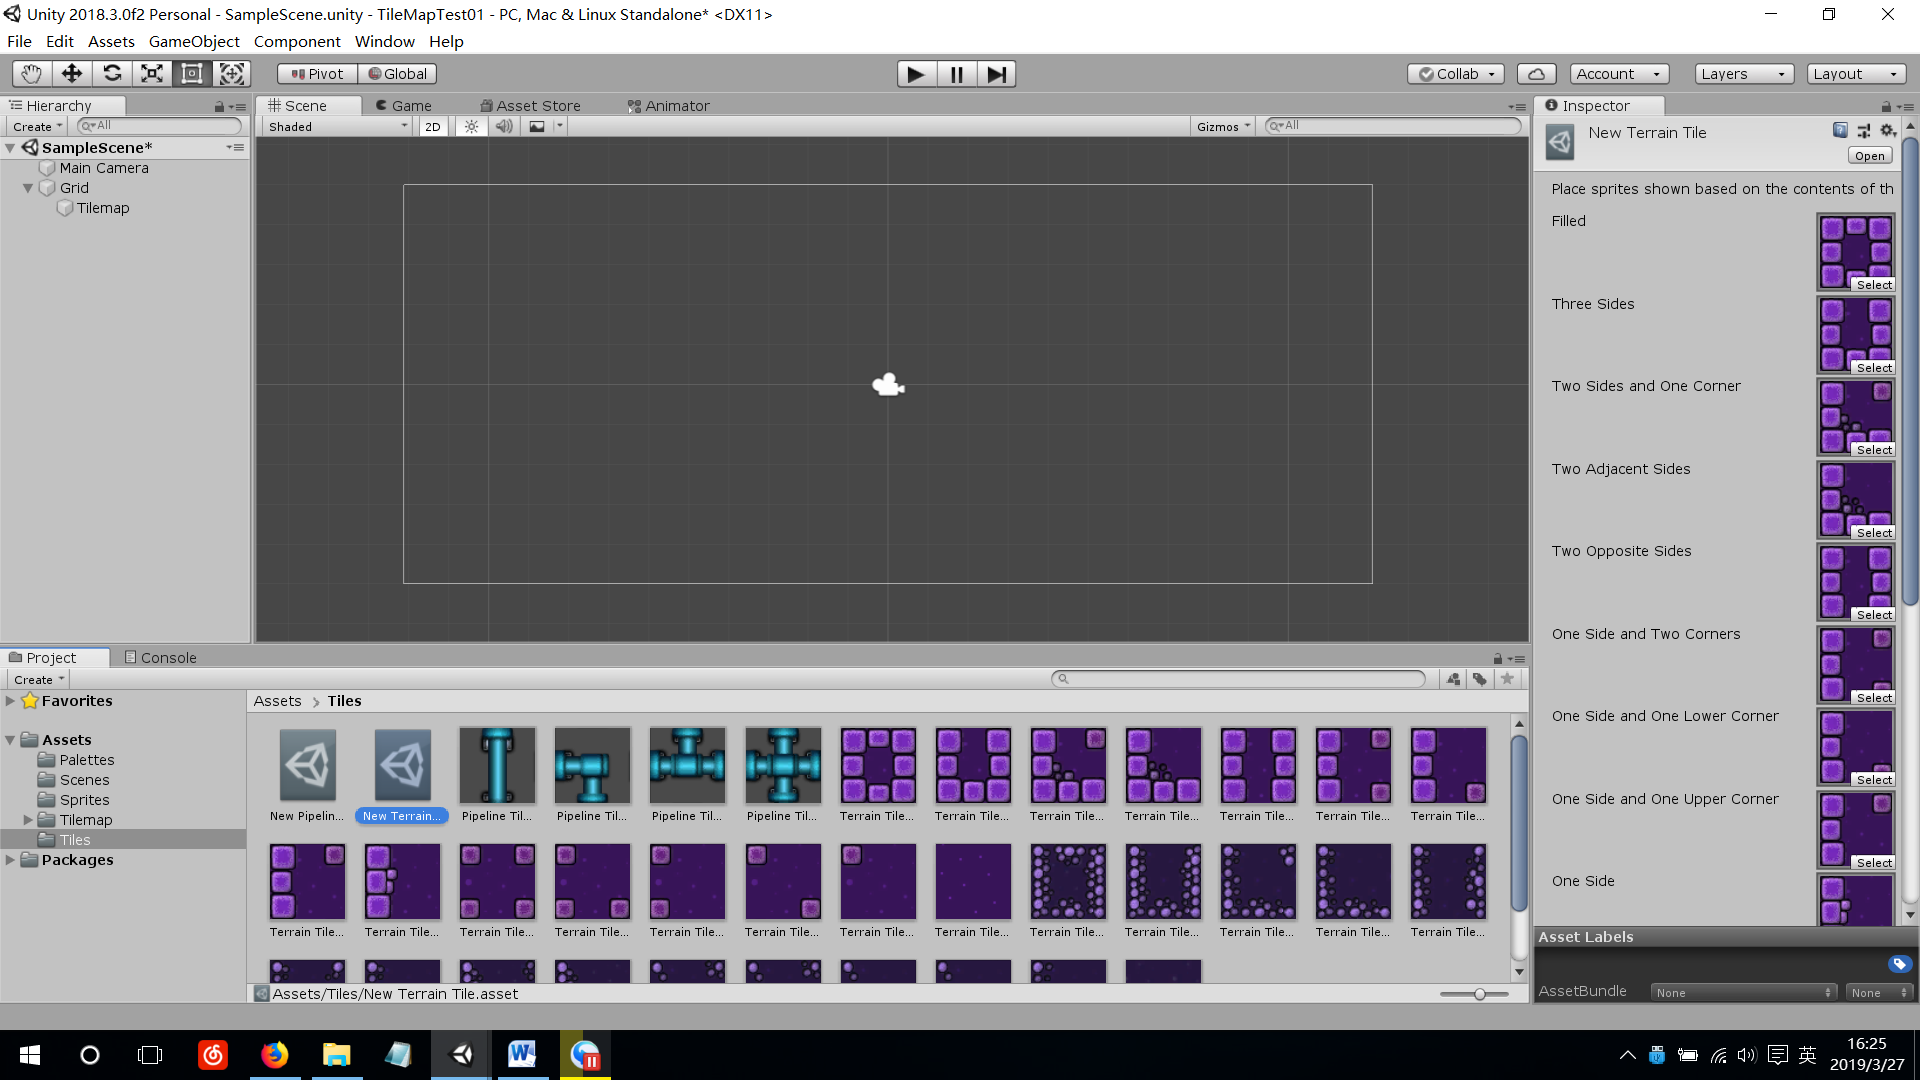Select the Rect Transform tool

[x=192, y=74]
